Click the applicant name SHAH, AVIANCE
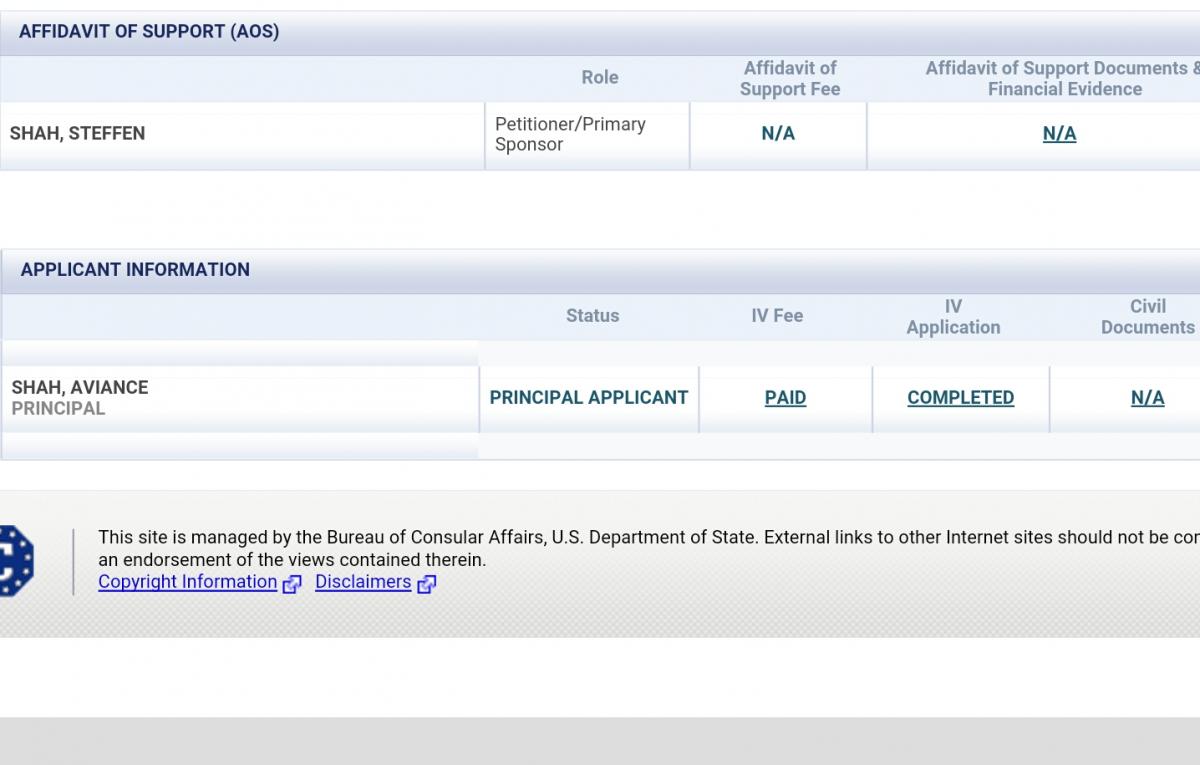1200x765 pixels. [x=80, y=388]
